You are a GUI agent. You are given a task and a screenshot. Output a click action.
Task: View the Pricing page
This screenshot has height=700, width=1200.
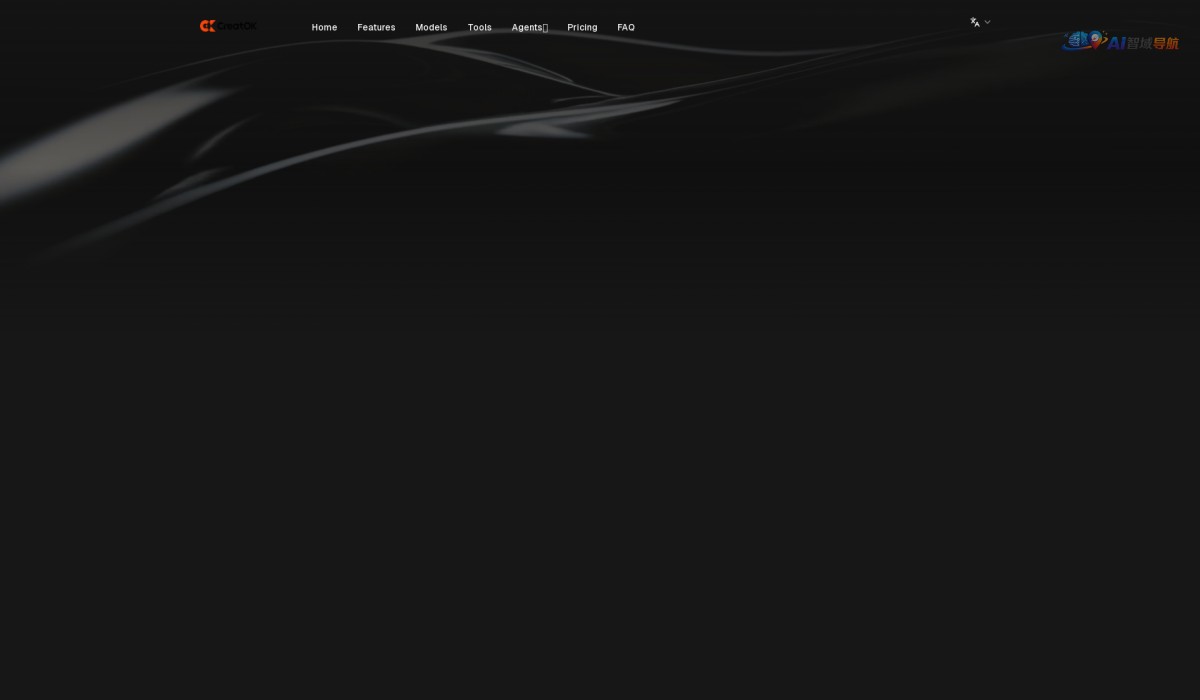pyautogui.click(x=582, y=27)
